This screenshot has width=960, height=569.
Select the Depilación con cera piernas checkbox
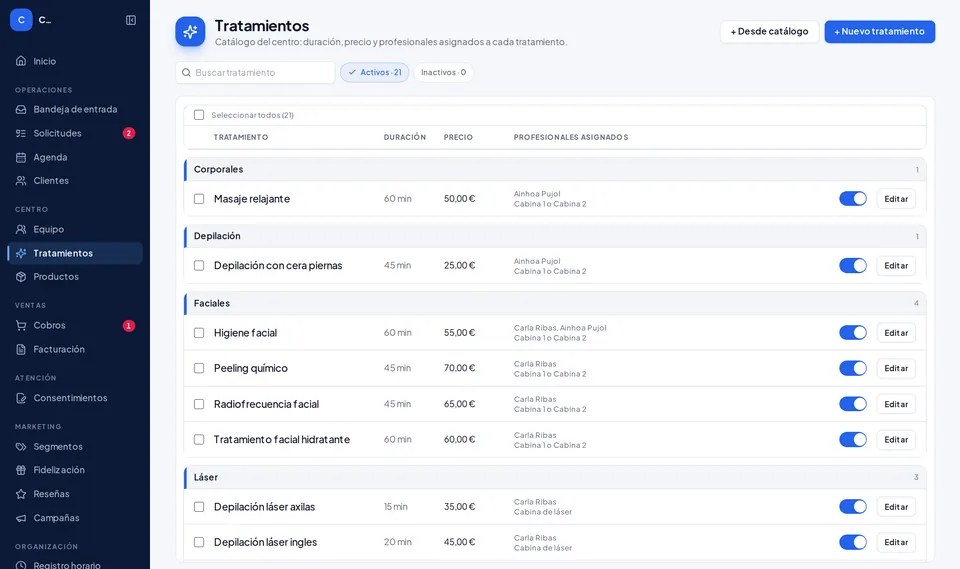pyautogui.click(x=199, y=265)
